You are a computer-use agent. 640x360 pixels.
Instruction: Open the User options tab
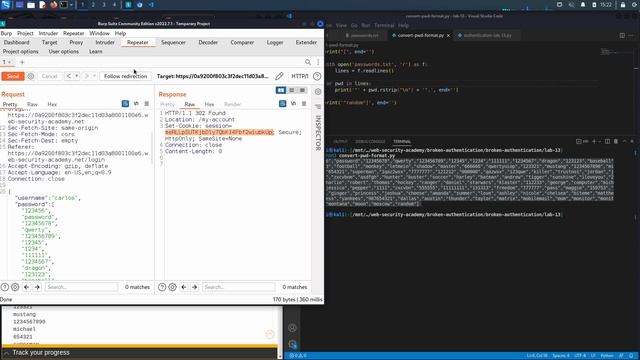tap(64, 52)
